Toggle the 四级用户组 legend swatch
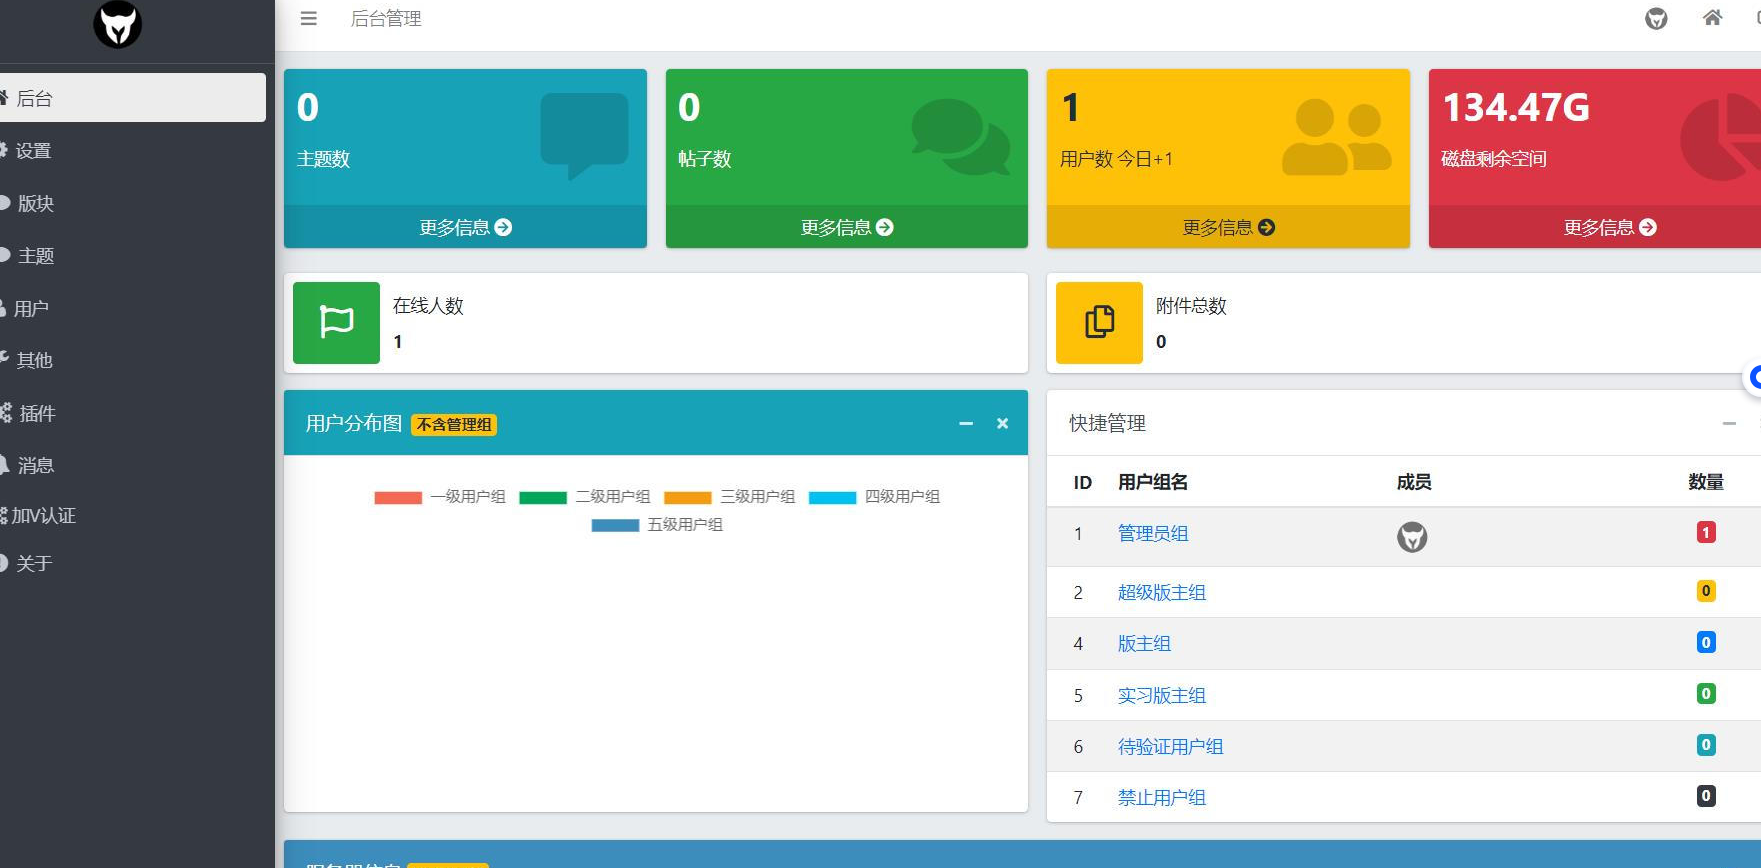Screen dimensions: 1761x868 point(832,497)
